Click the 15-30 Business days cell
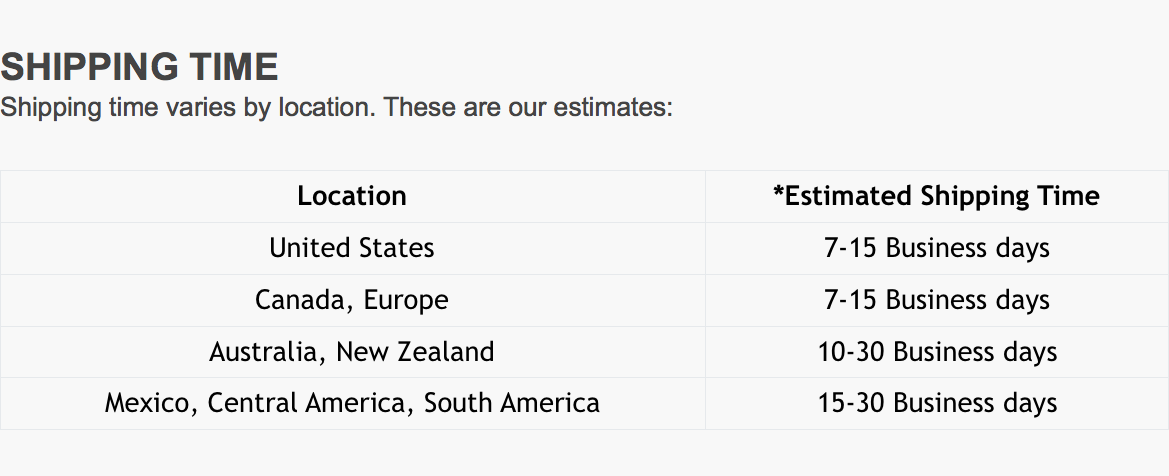Image resolution: width=1169 pixels, height=476 pixels. click(937, 404)
